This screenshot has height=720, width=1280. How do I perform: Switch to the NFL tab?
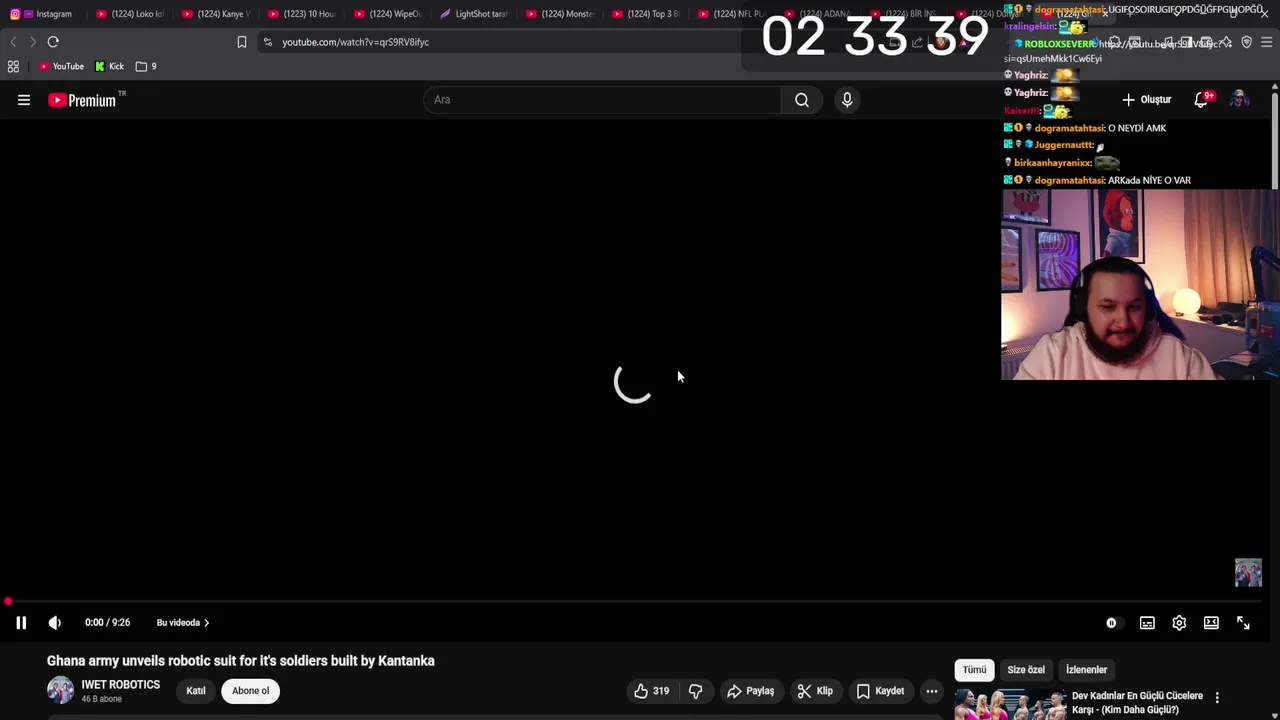point(730,14)
